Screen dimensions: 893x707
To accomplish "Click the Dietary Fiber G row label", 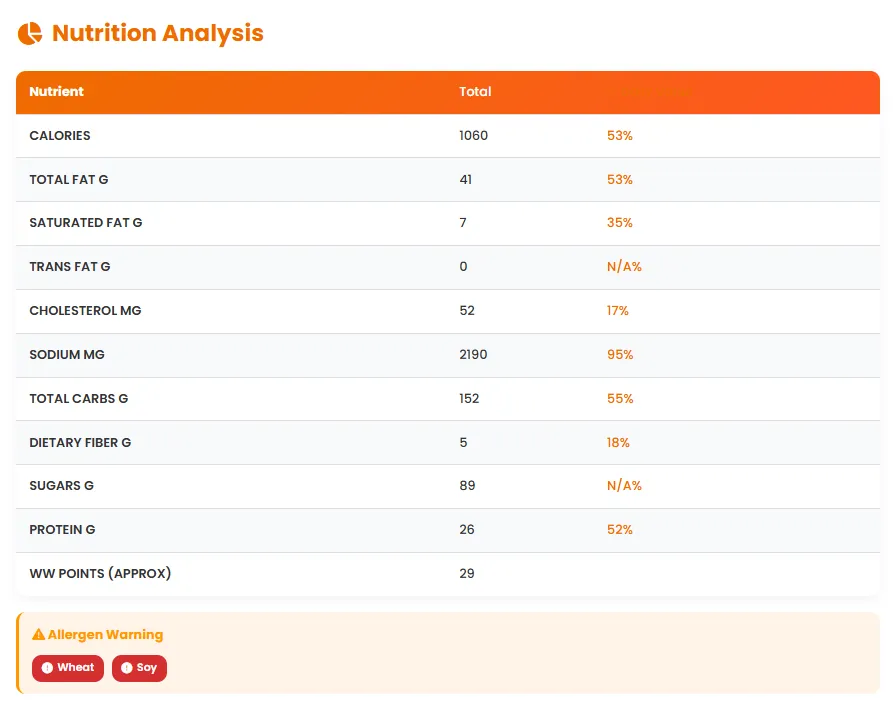I will pos(80,442).
